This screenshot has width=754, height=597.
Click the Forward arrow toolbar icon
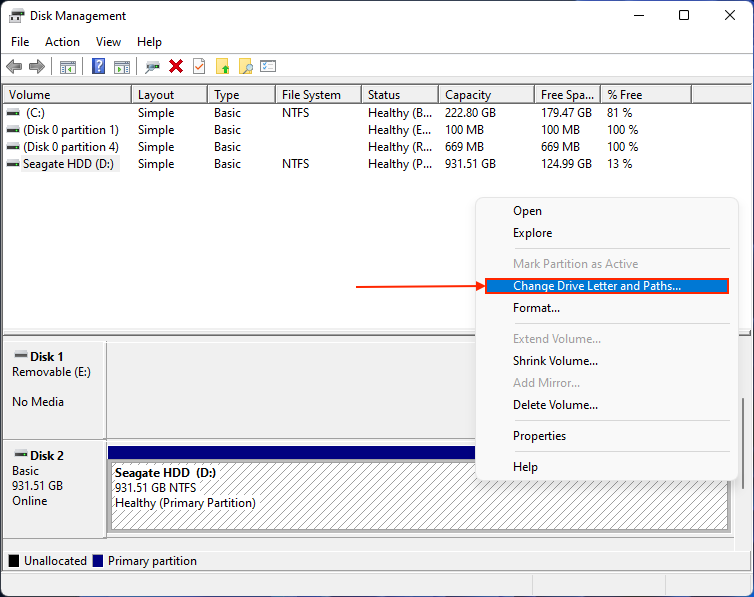[x=37, y=66]
